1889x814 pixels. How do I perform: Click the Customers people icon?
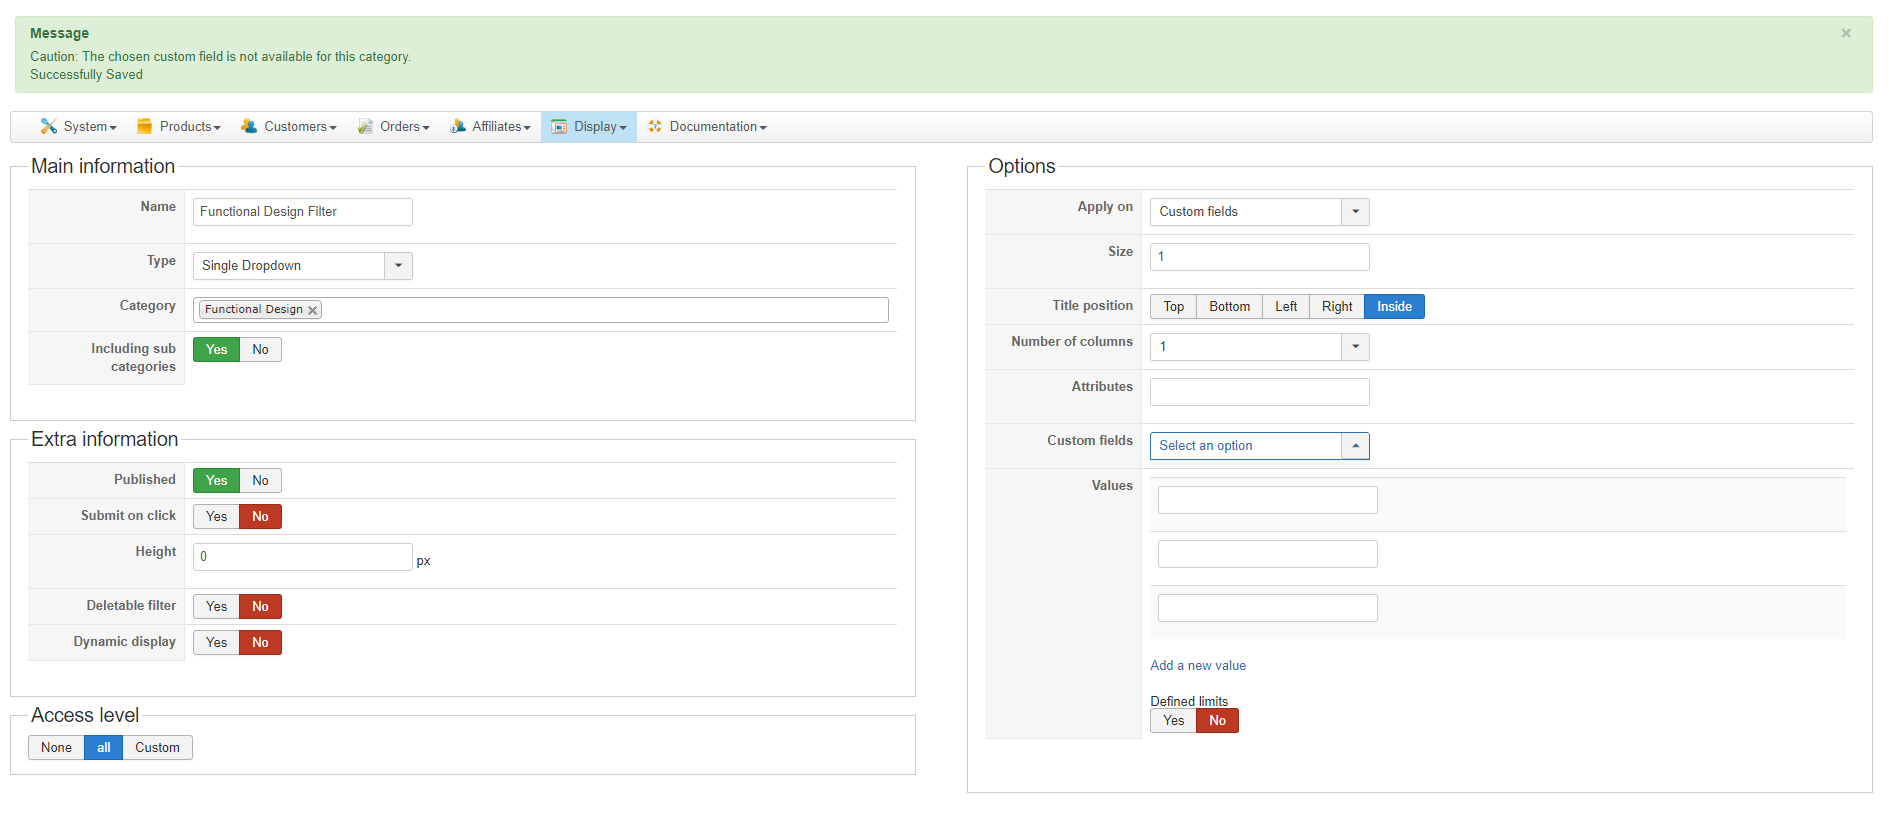[x=249, y=126]
